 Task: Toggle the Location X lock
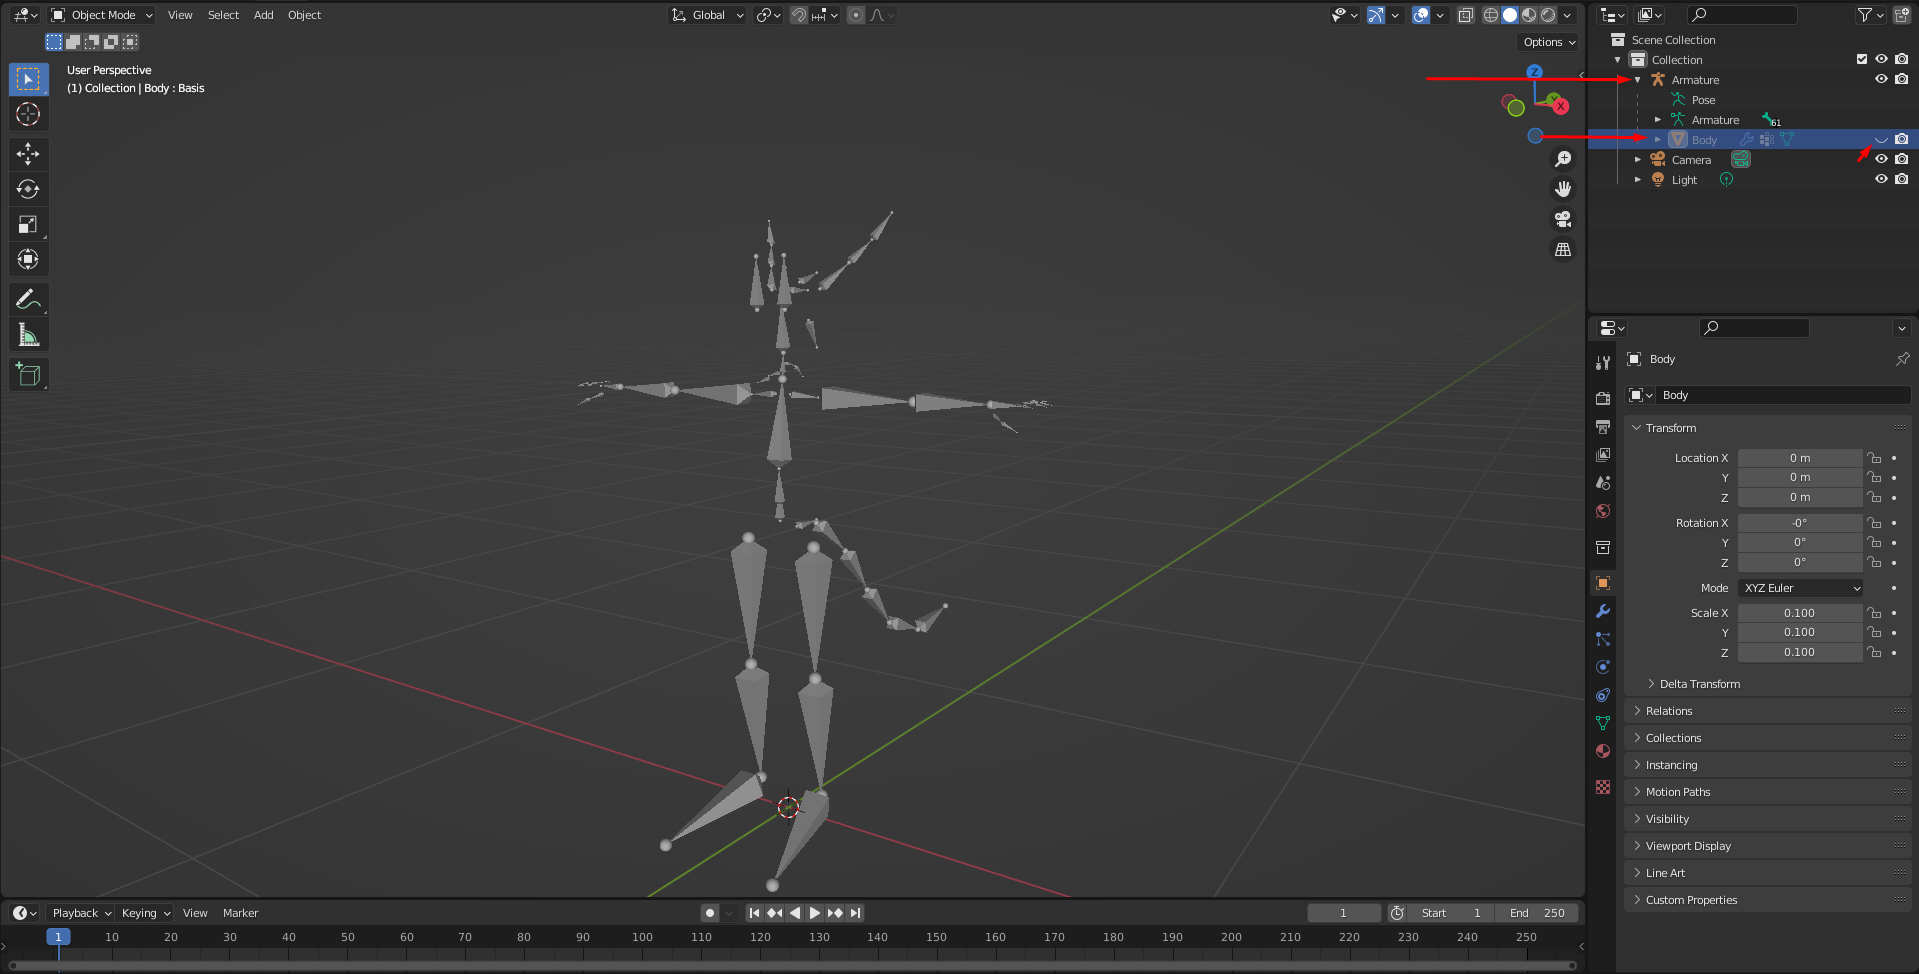point(1875,458)
